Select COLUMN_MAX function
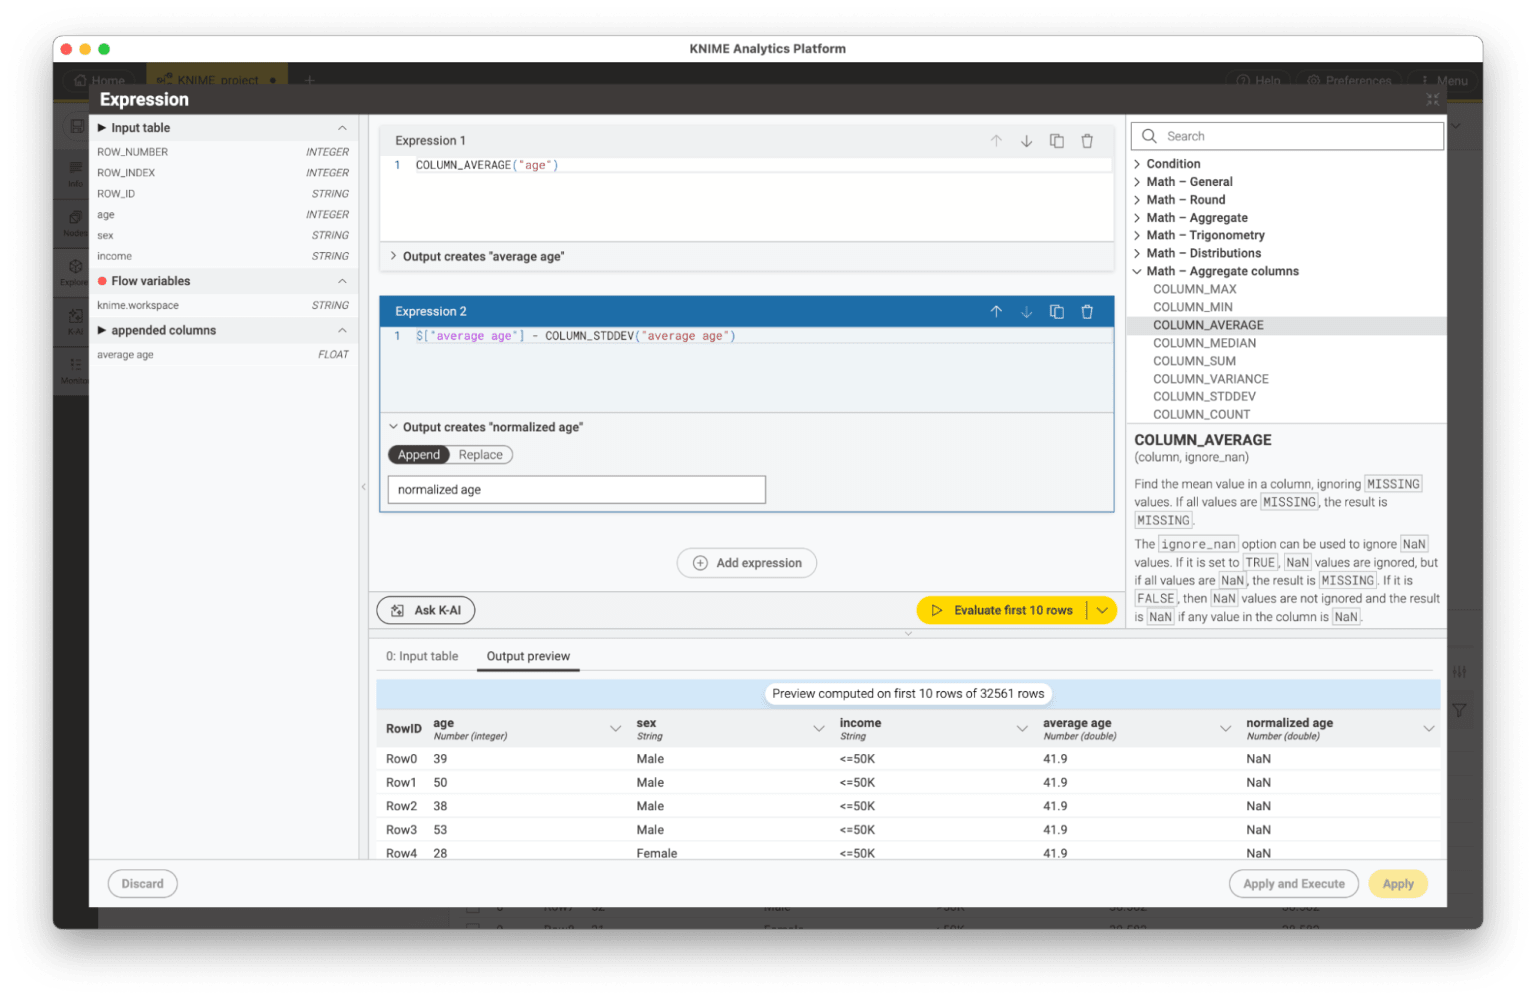 pyautogui.click(x=1194, y=289)
